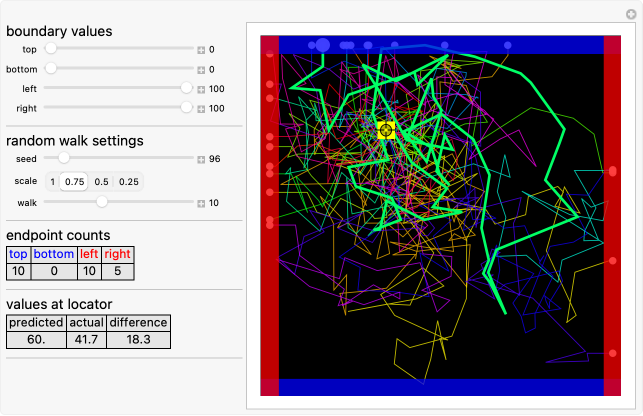
Task: Click the 'boundary values' heading
Action: coord(59,32)
